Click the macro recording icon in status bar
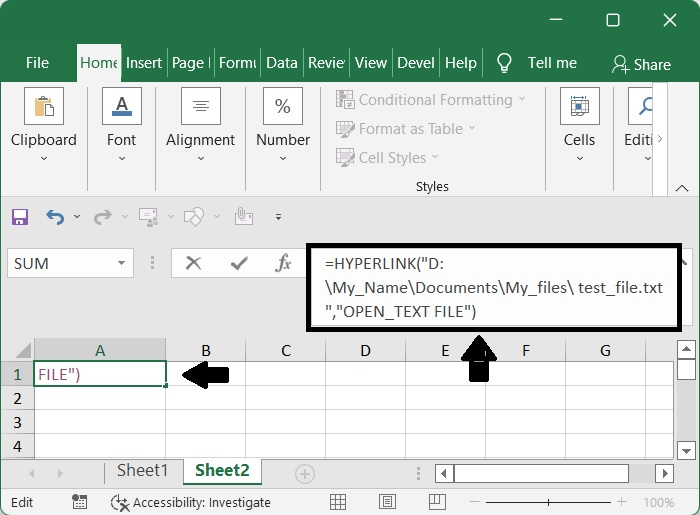The image size is (700, 515). (x=79, y=502)
